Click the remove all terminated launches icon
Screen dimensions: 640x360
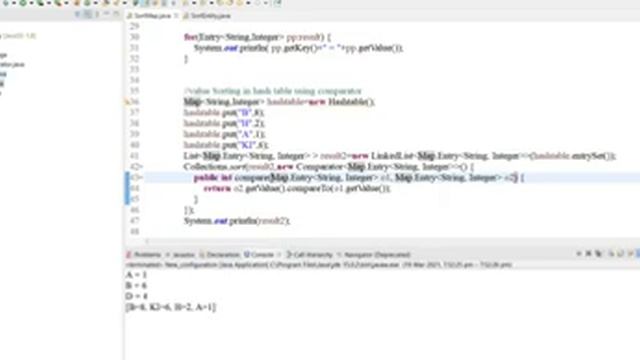(x=598, y=254)
